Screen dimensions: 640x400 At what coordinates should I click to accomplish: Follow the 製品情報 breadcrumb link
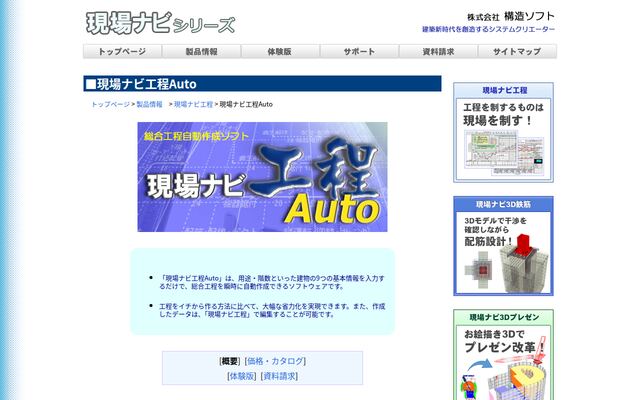pyautogui.click(x=149, y=104)
